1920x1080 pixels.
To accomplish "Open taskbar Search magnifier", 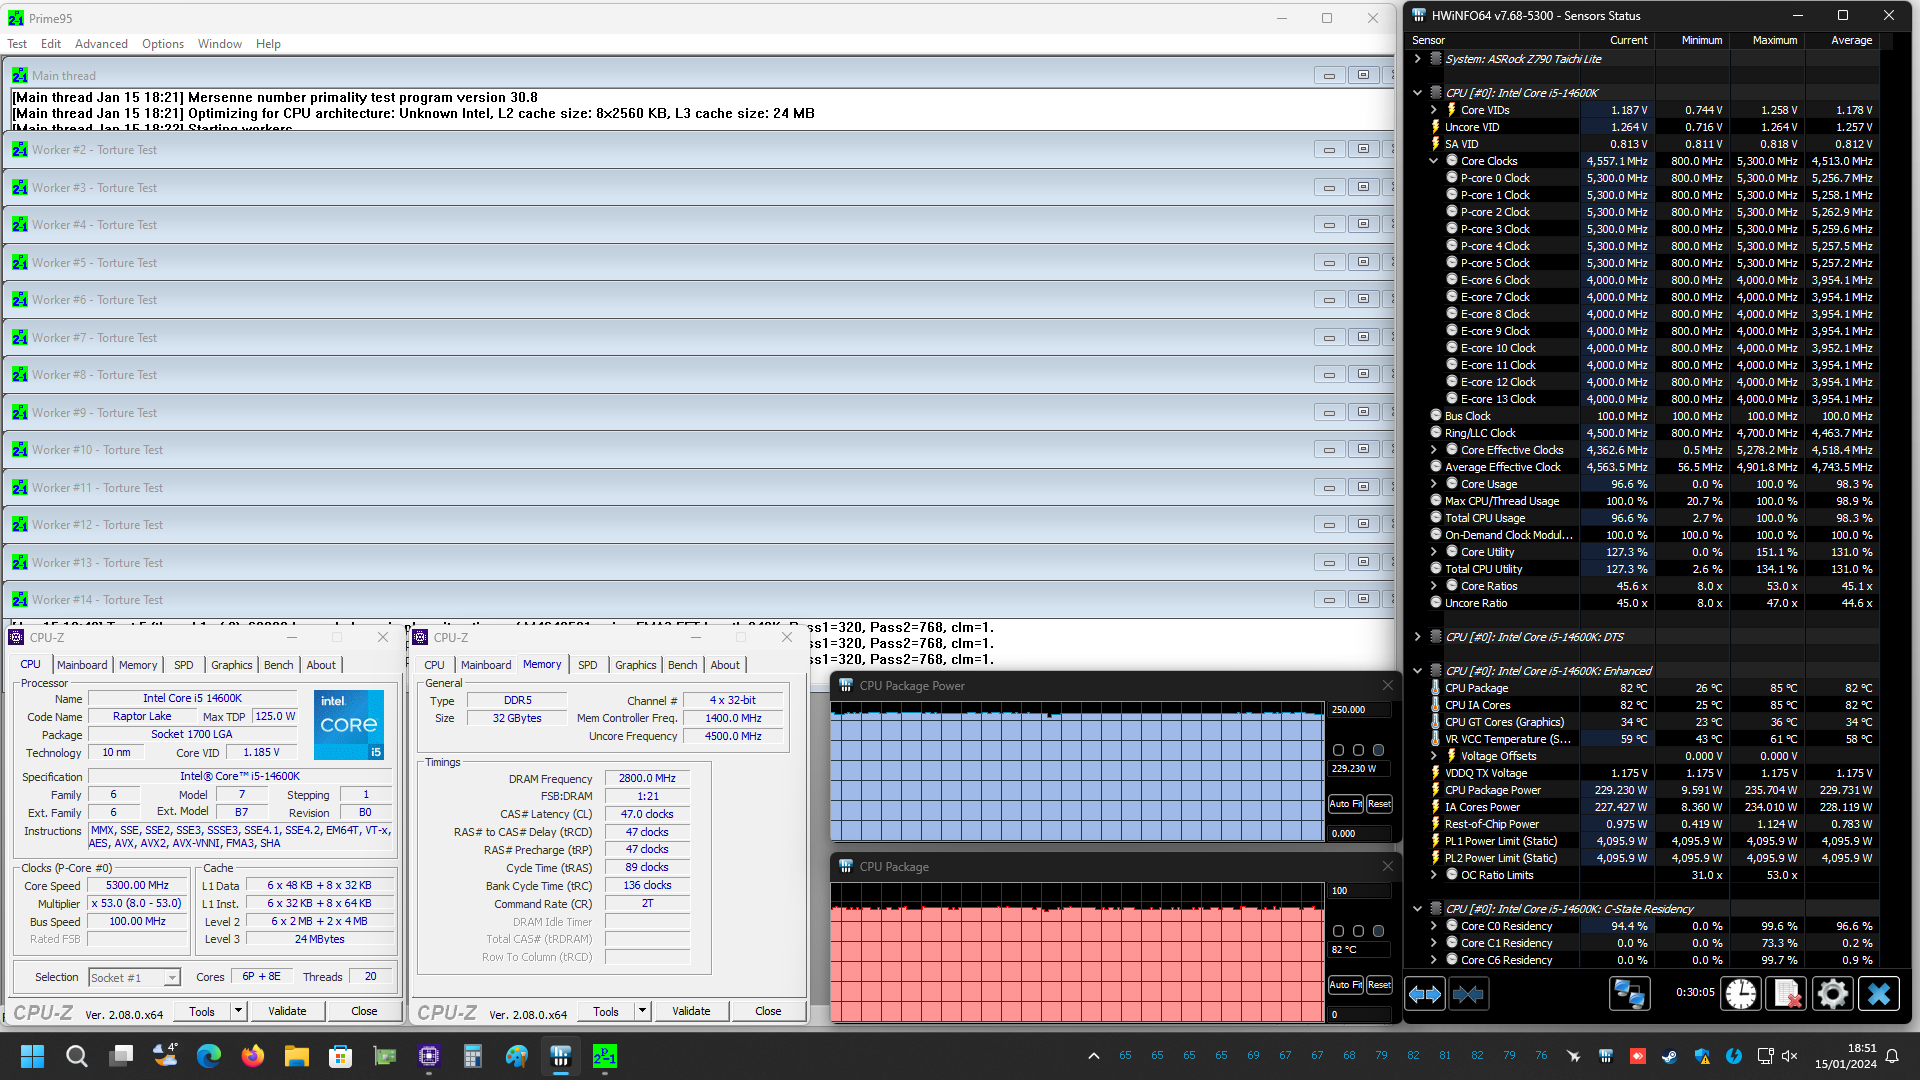I will (76, 1056).
